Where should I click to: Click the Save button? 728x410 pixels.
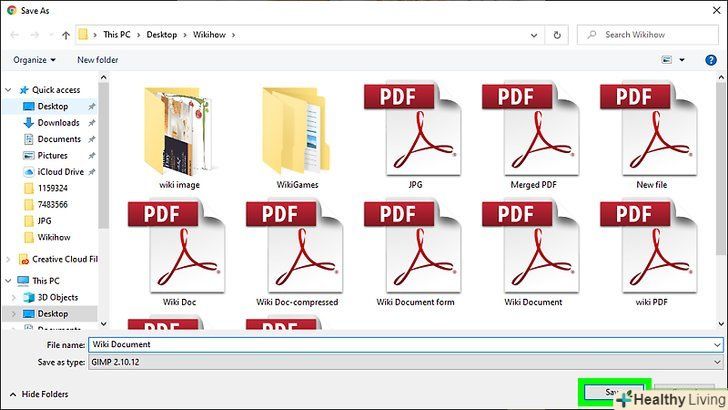coord(614,392)
